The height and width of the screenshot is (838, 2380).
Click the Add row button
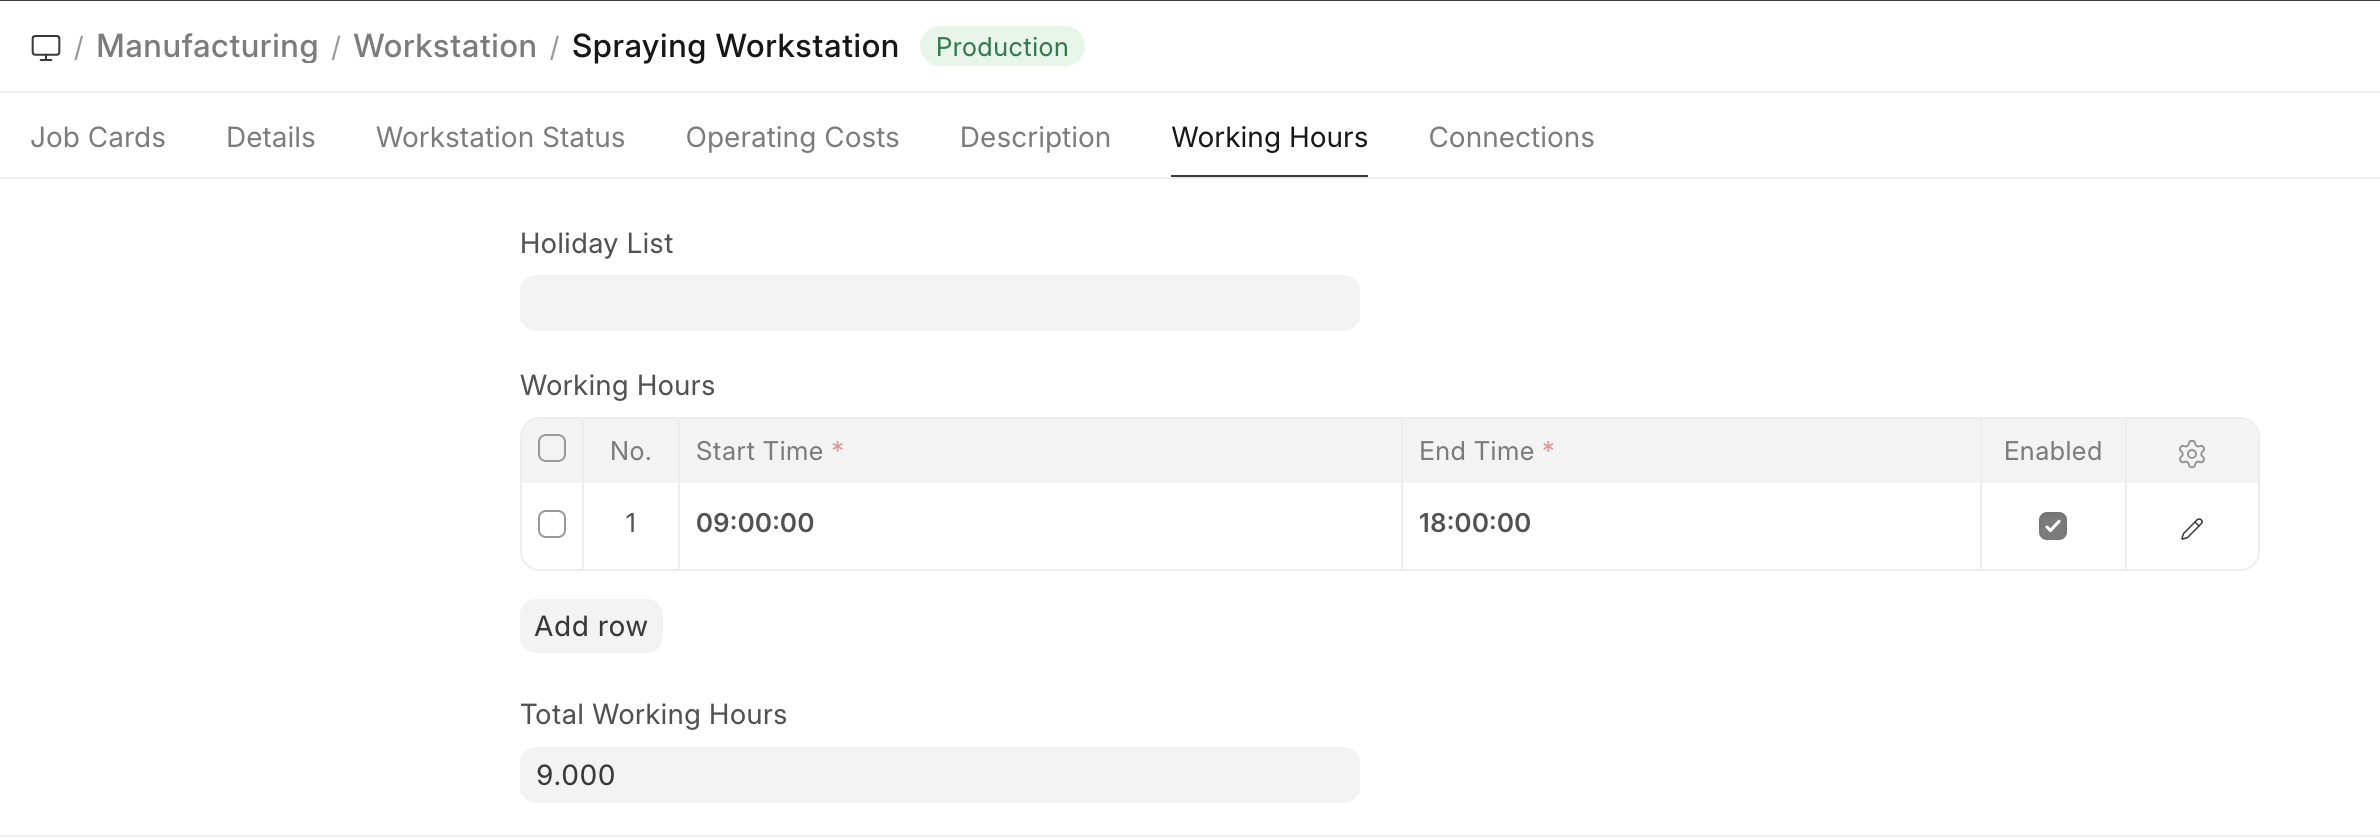coord(591,626)
